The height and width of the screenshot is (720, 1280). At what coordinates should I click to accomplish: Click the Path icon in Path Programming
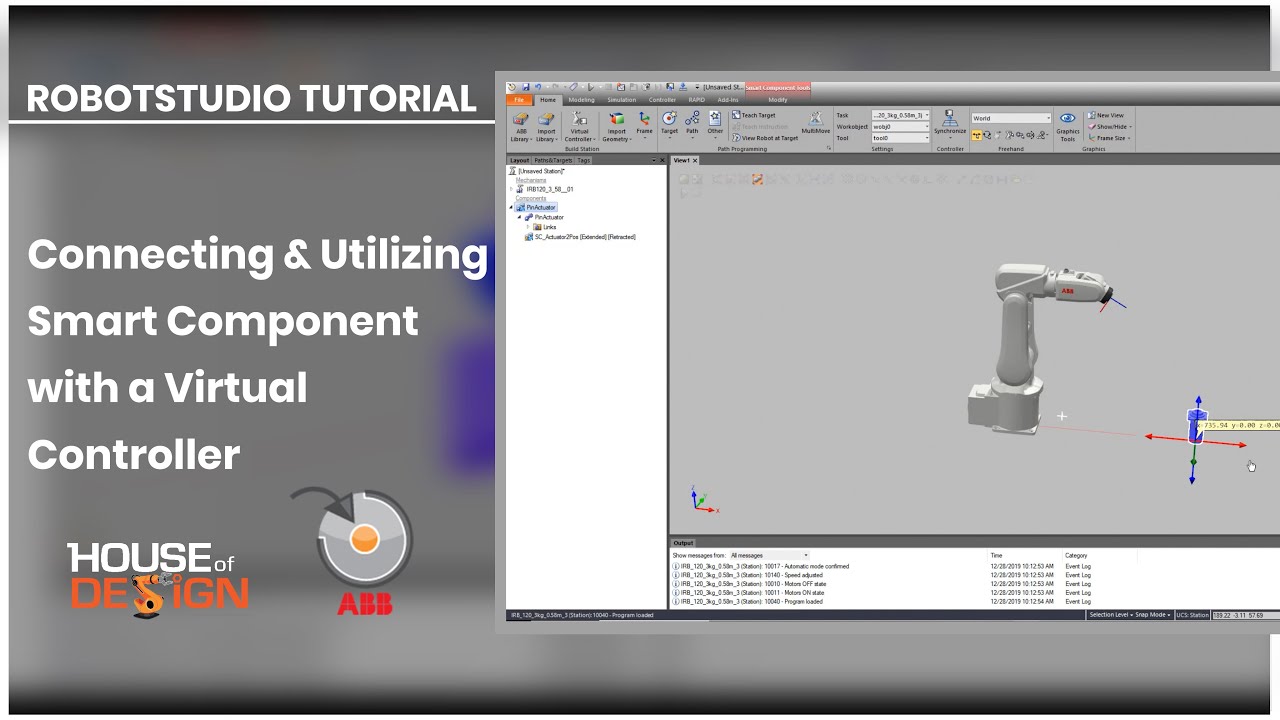click(x=692, y=119)
